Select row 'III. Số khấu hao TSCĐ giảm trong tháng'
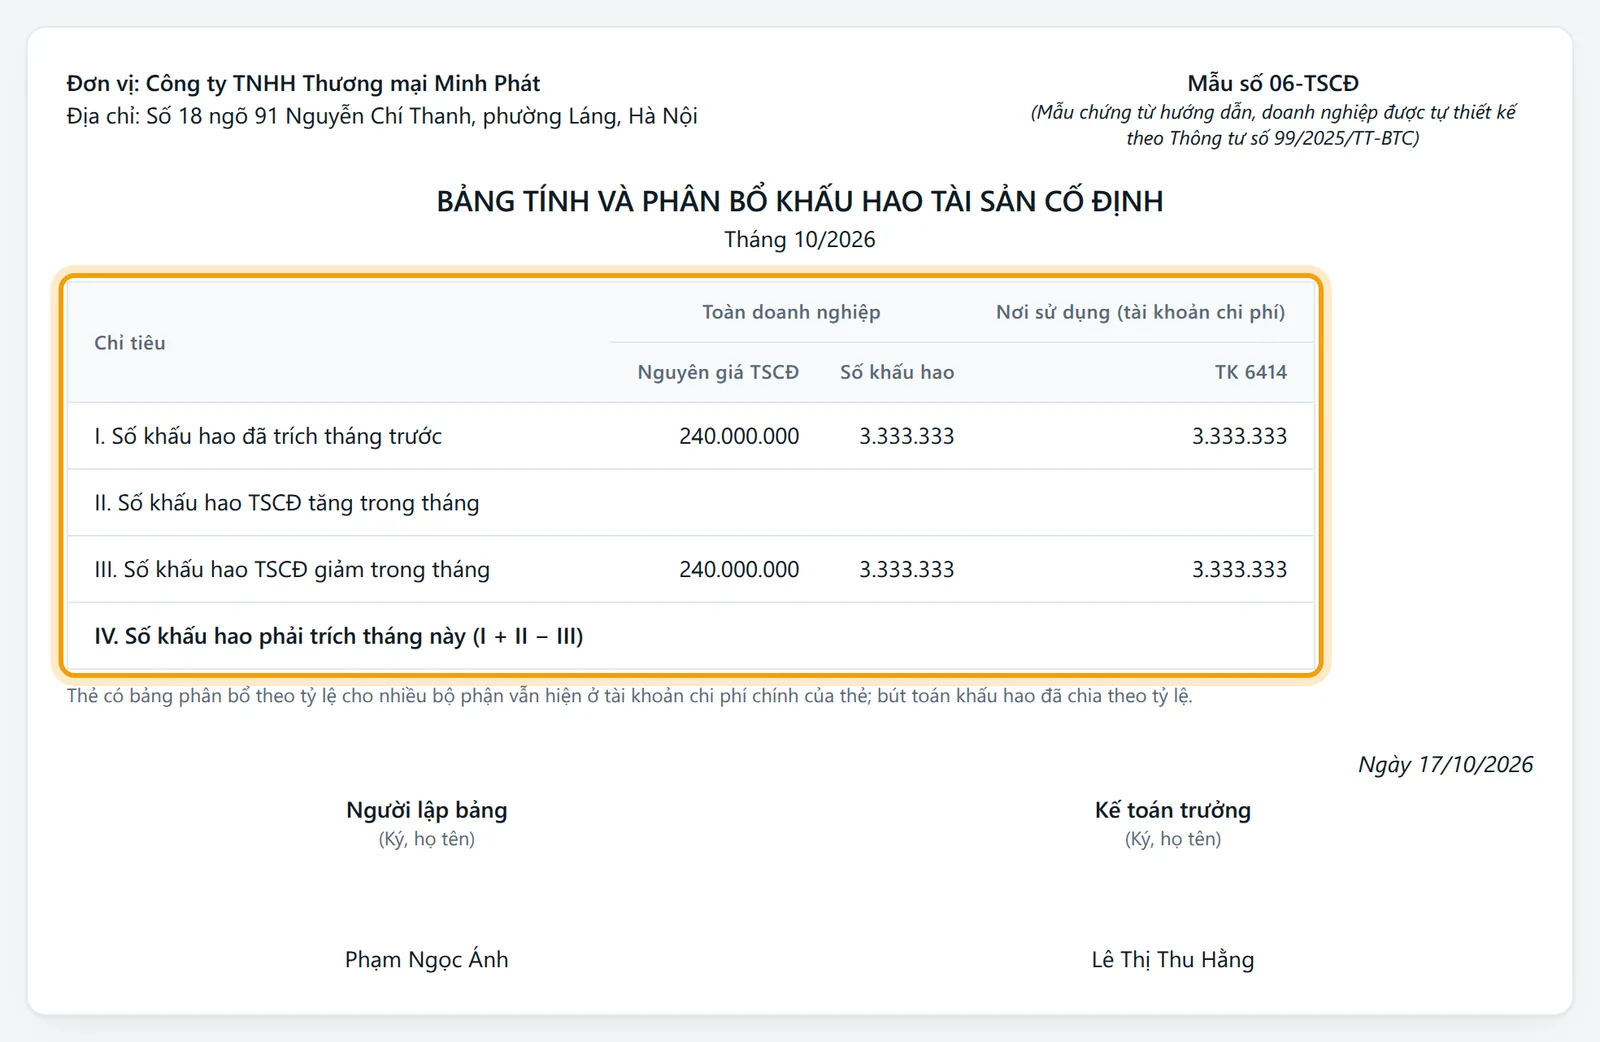1600x1042 pixels. point(690,569)
